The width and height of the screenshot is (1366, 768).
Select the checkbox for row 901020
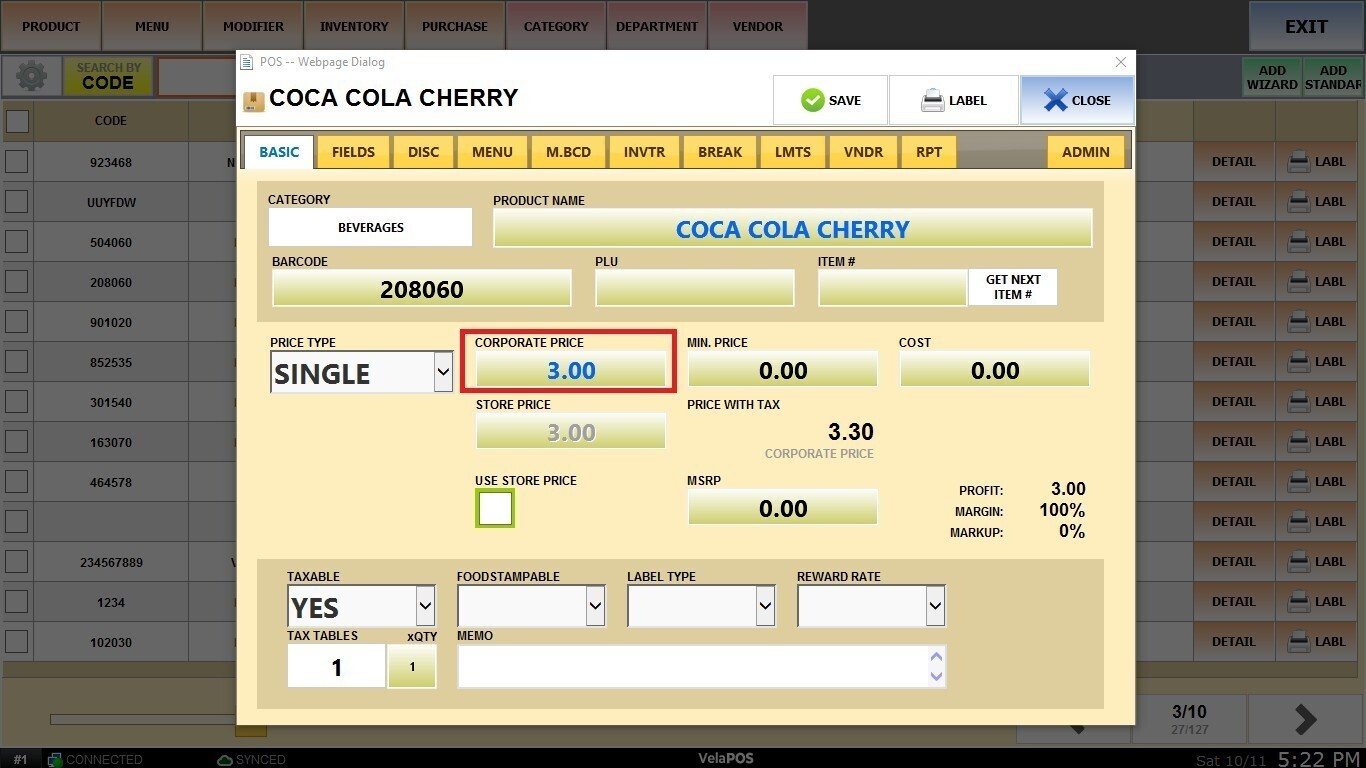click(x=17, y=321)
